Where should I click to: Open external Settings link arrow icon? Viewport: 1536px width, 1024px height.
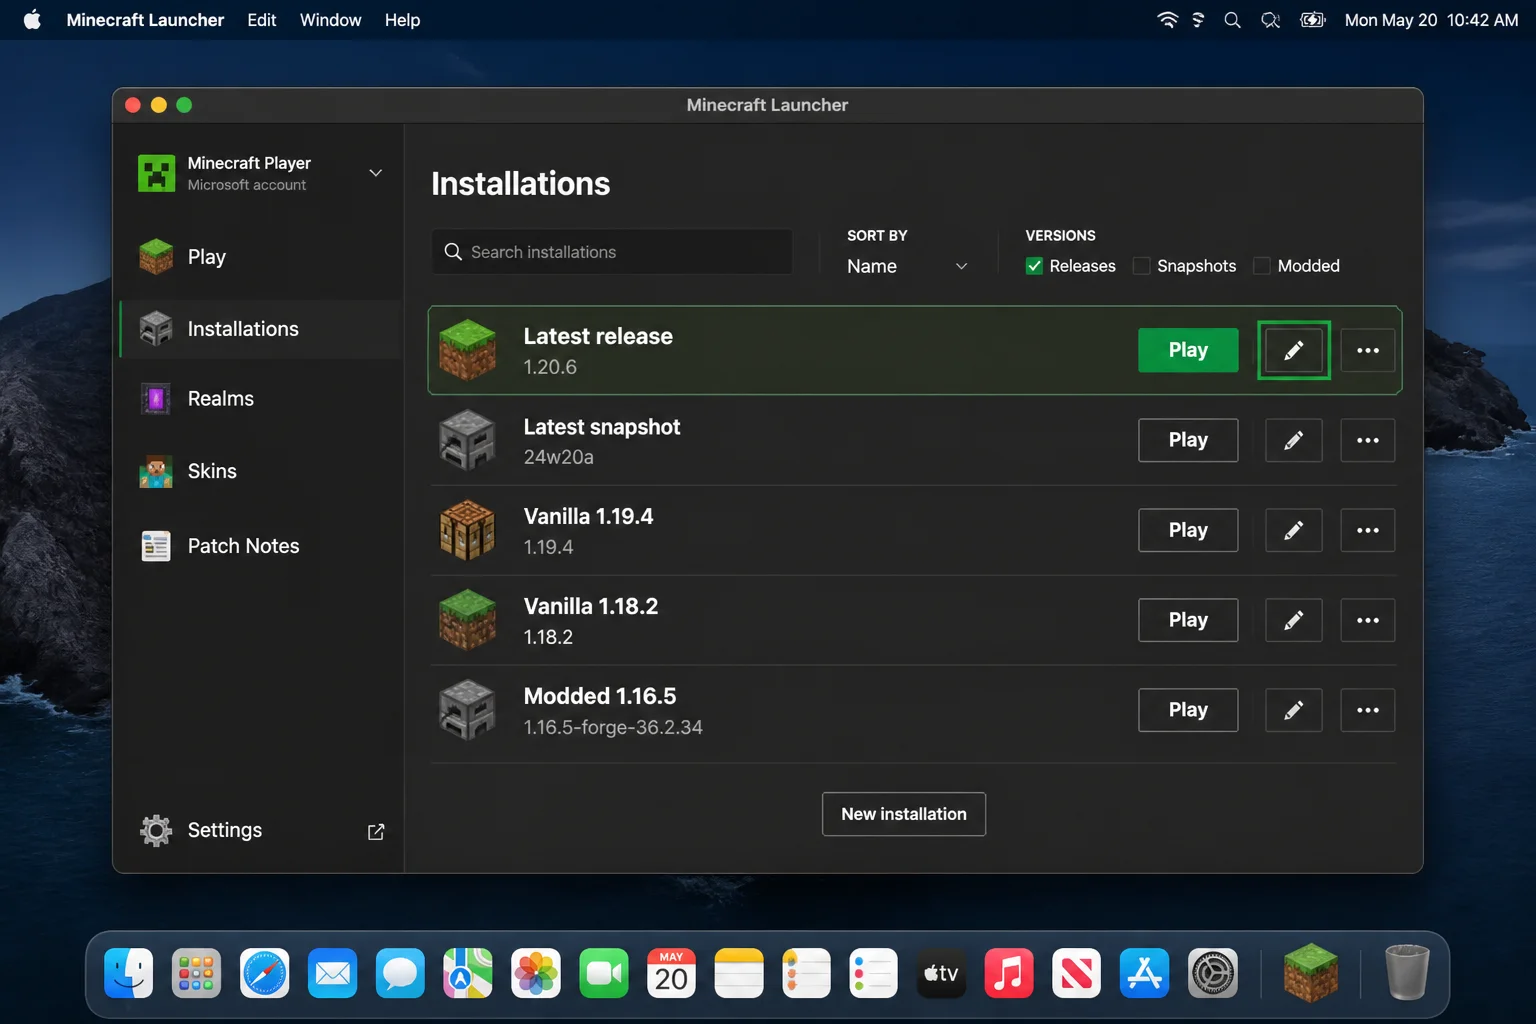[x=376, y=832]
